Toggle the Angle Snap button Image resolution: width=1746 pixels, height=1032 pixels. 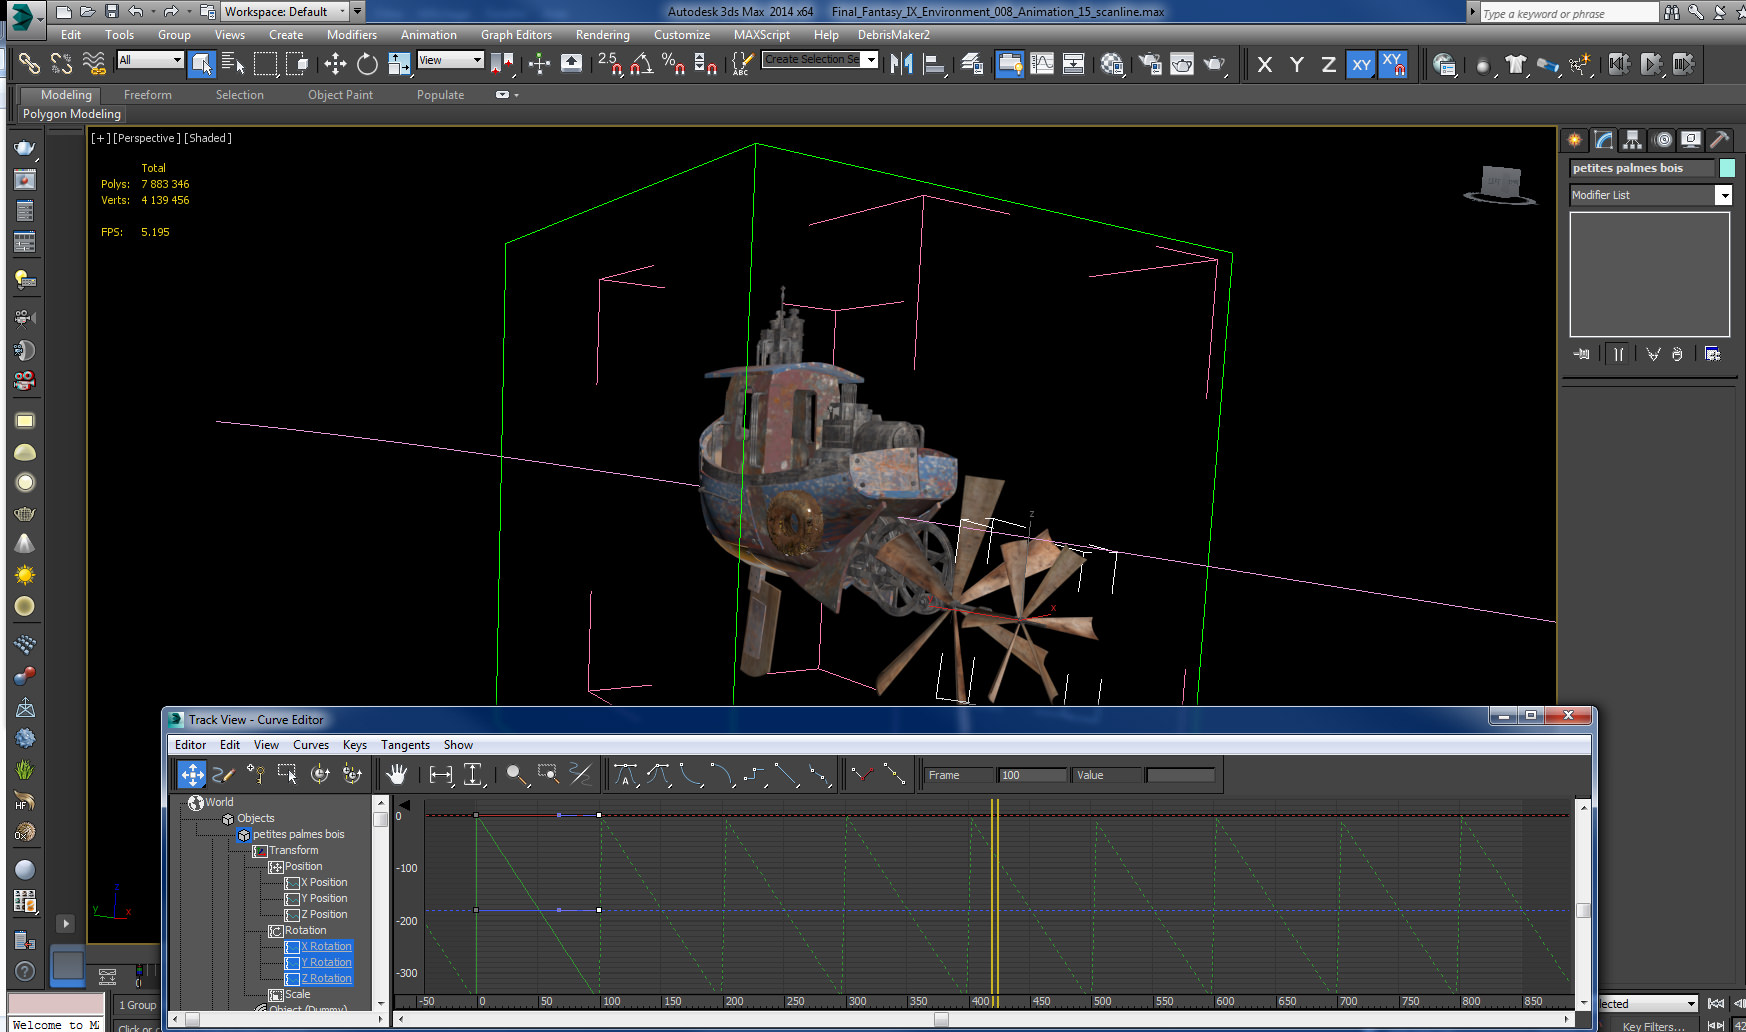[641, 64]
